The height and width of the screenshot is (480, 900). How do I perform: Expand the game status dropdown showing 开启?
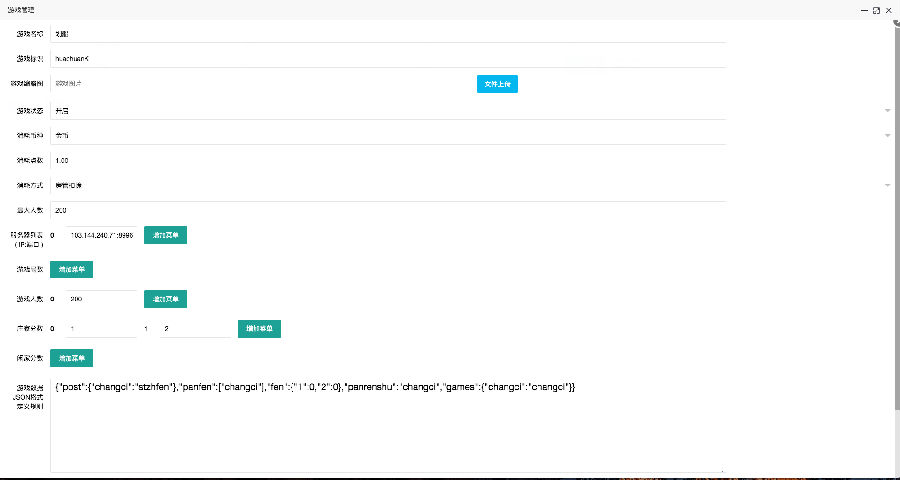tap(470, 110)
